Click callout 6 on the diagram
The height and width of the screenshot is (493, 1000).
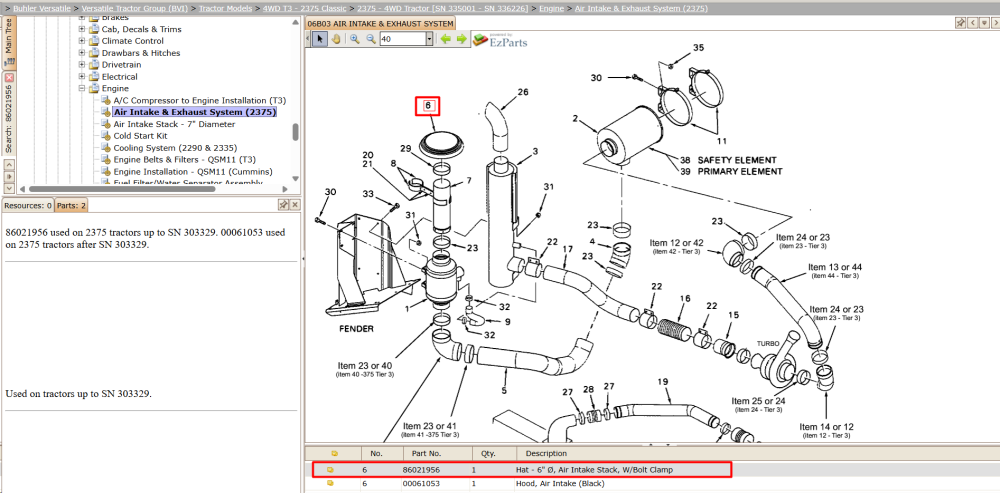click(428, 105)
